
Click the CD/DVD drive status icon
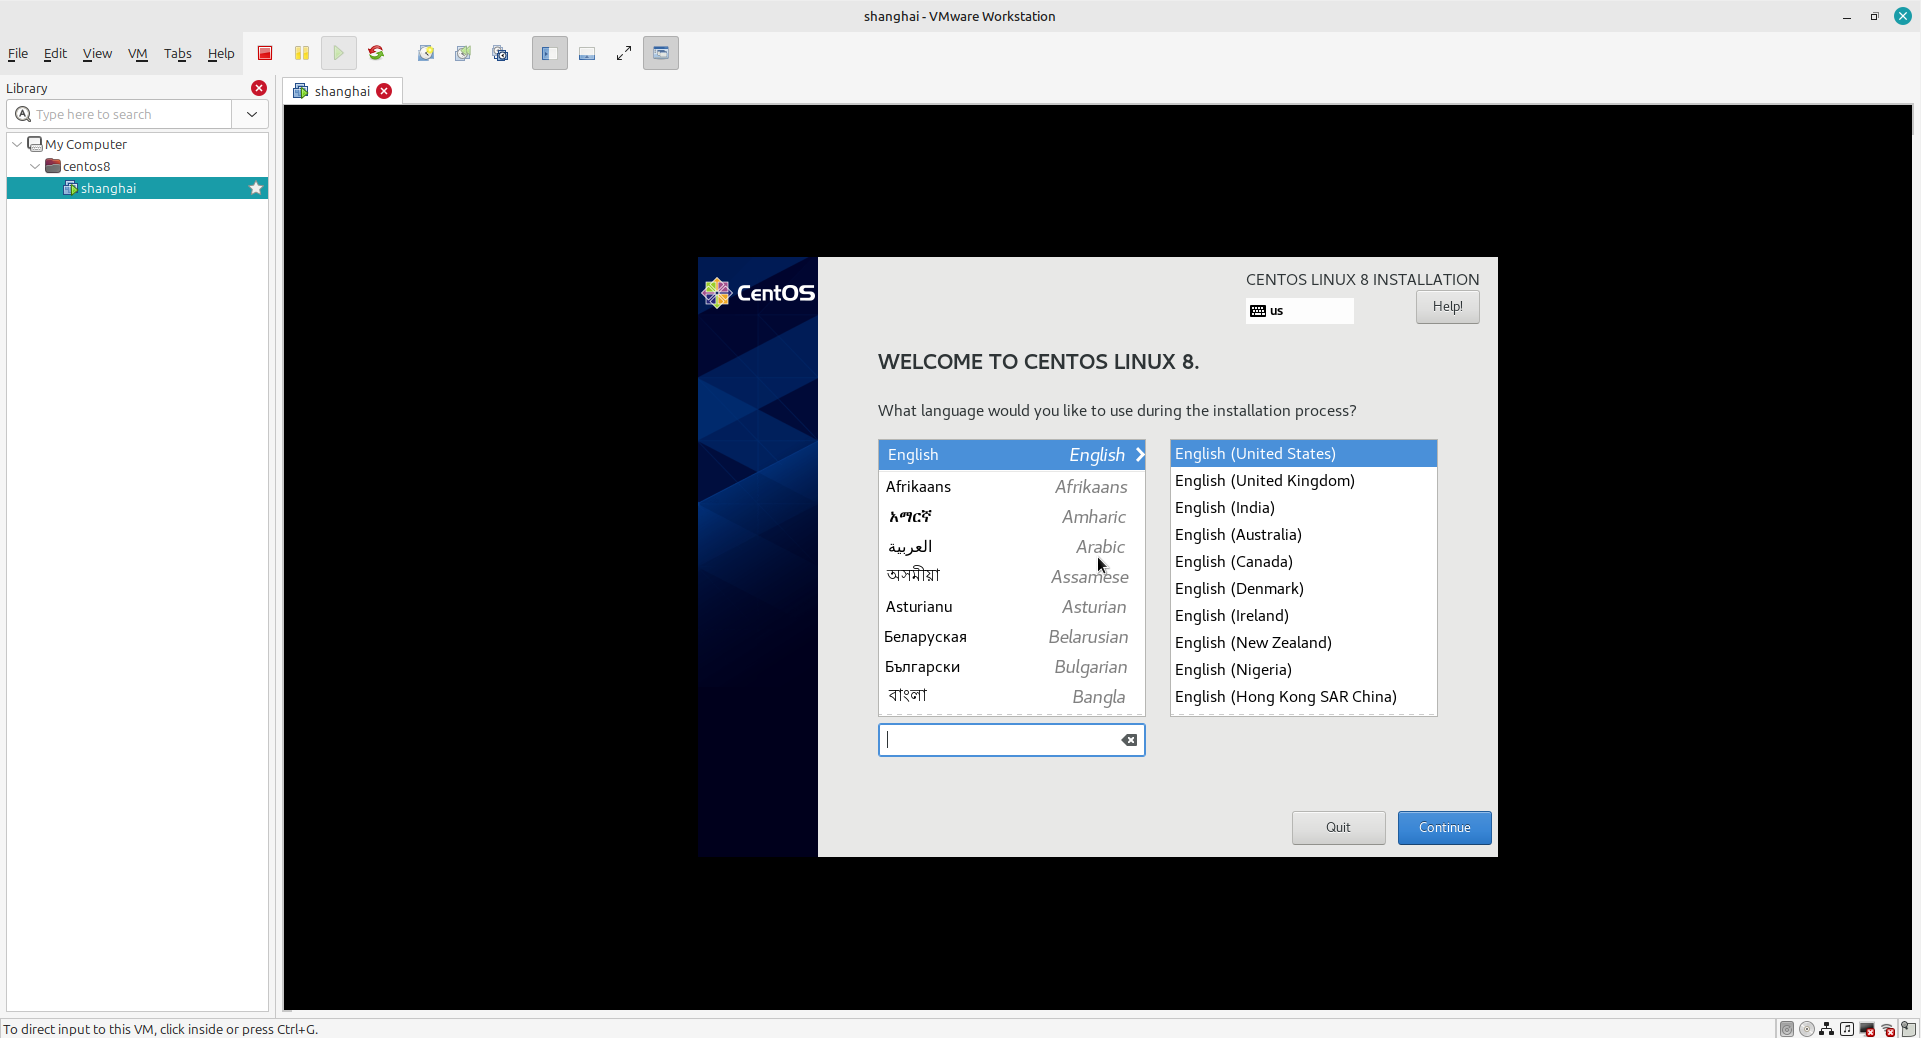point(1807,1029)
